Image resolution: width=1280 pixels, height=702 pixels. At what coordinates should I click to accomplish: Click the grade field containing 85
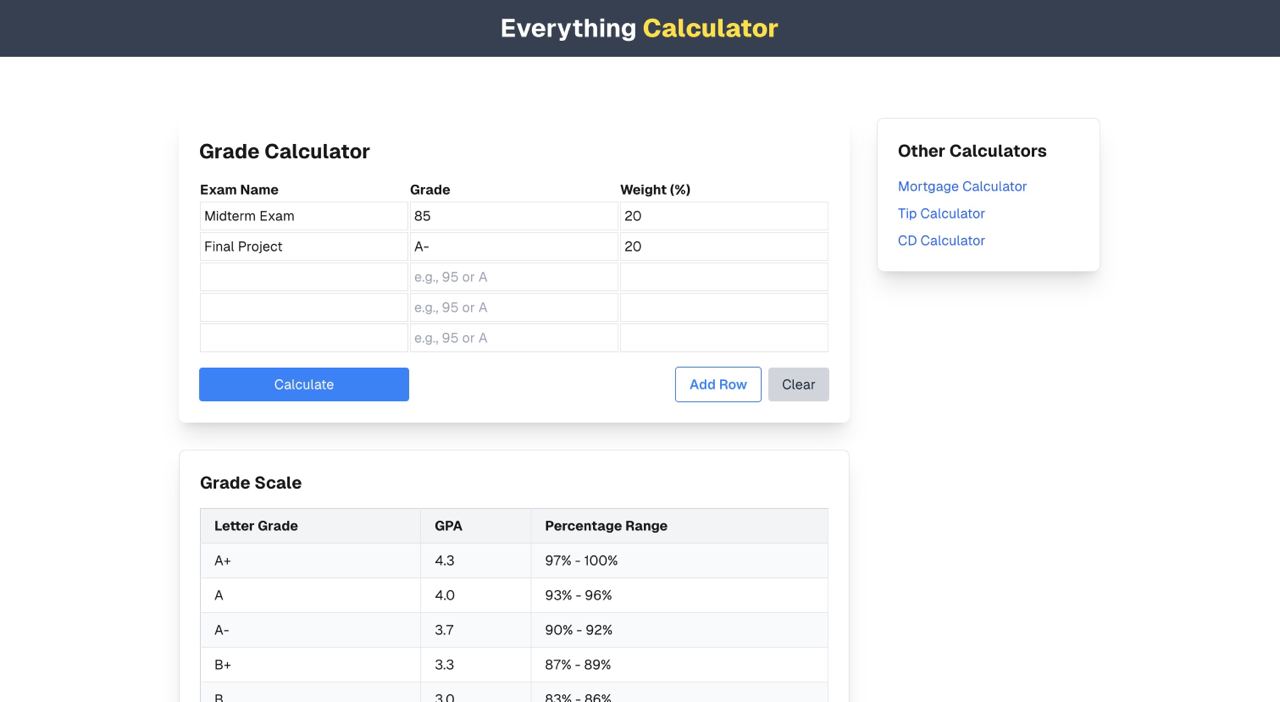514,217
